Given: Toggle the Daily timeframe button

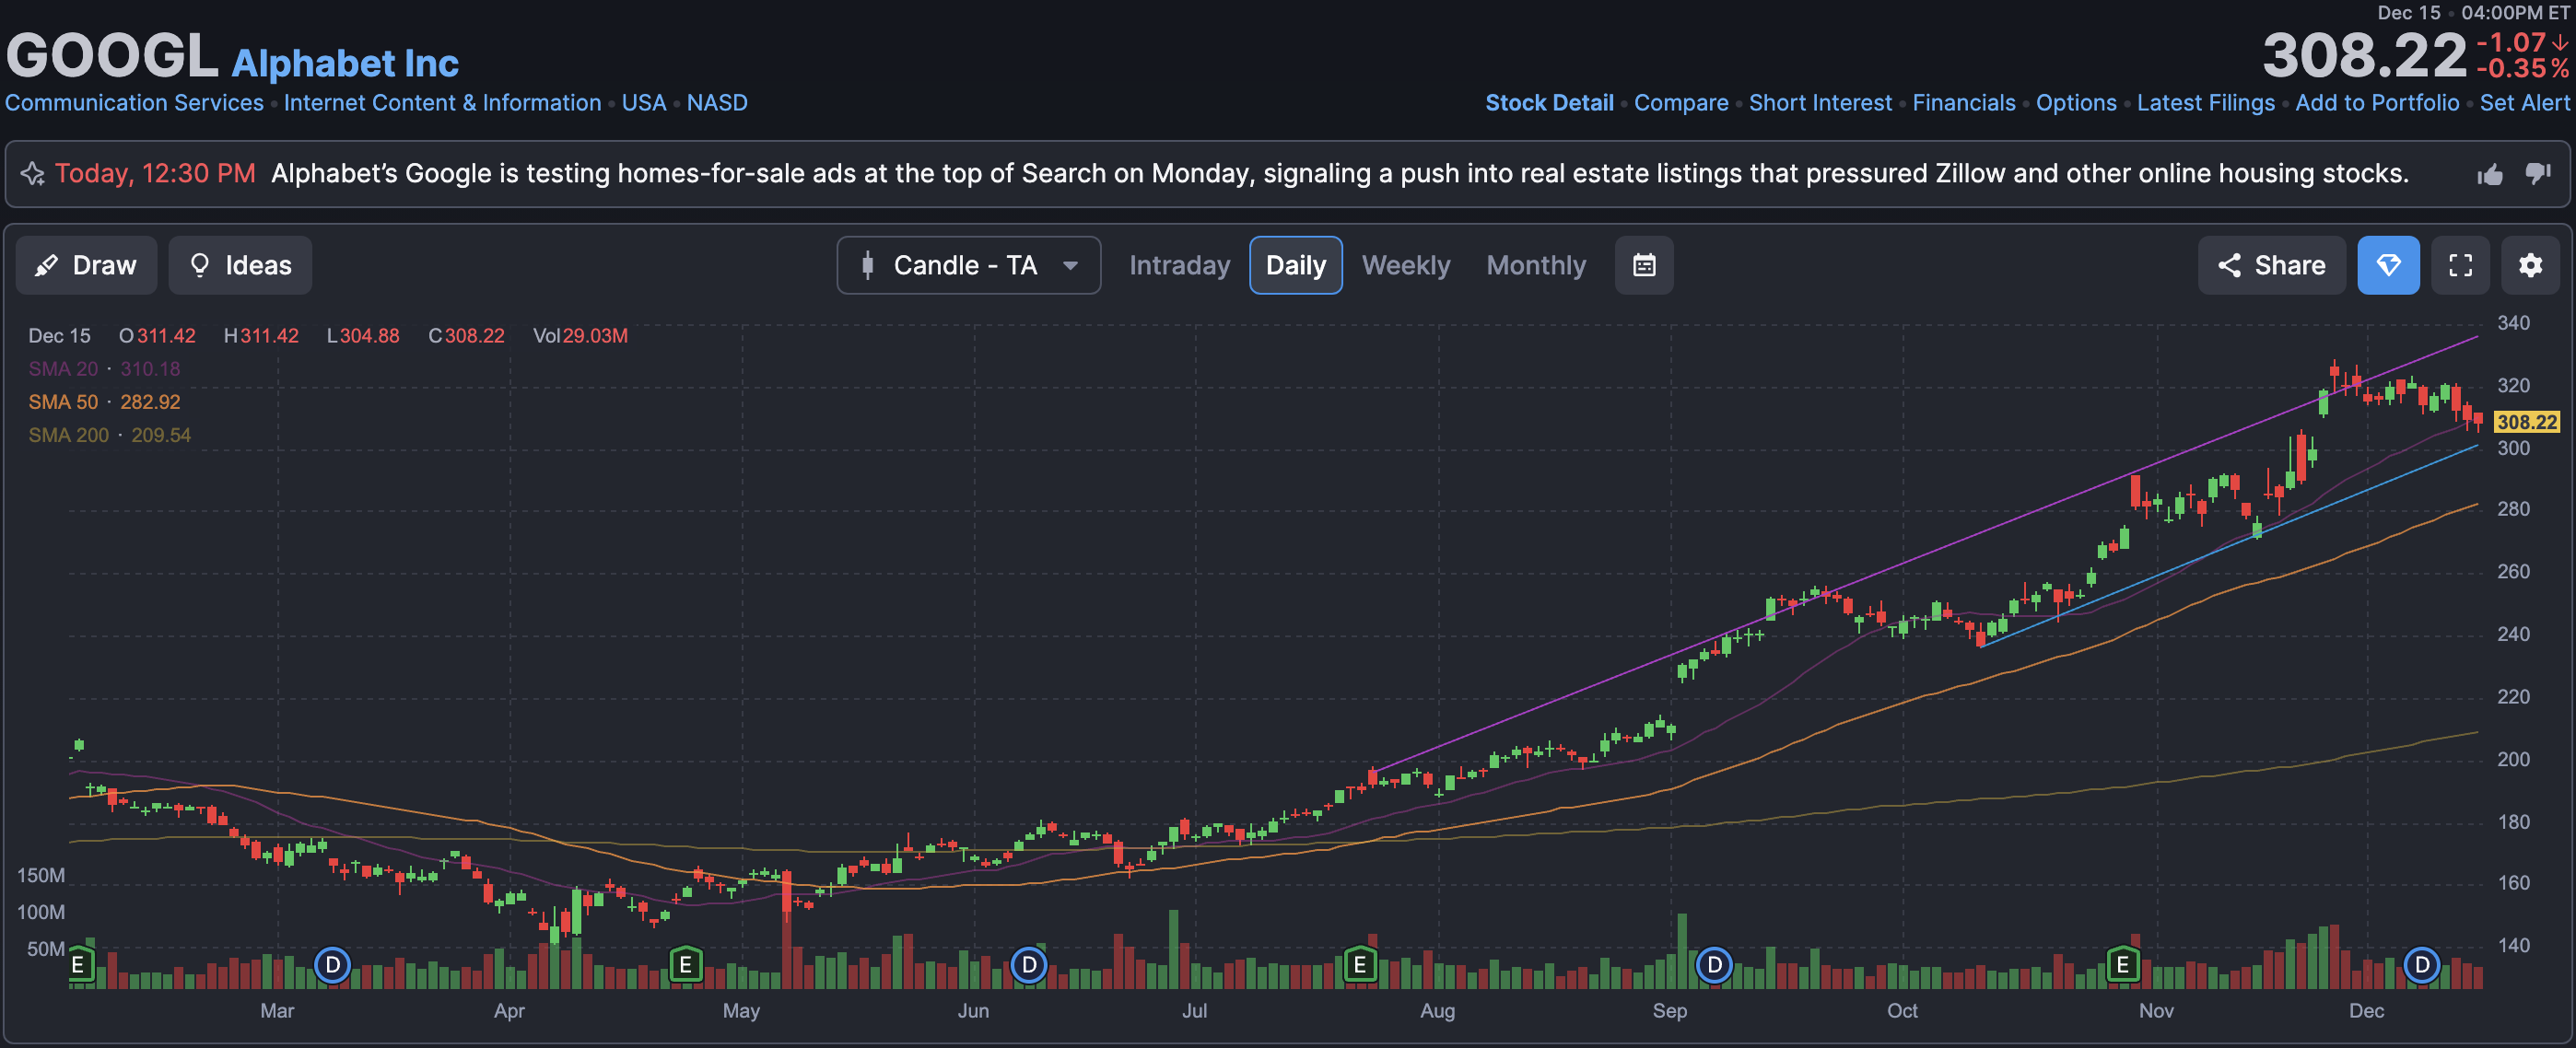Looking at the screenshot, I should click(x=1295, y=265).
